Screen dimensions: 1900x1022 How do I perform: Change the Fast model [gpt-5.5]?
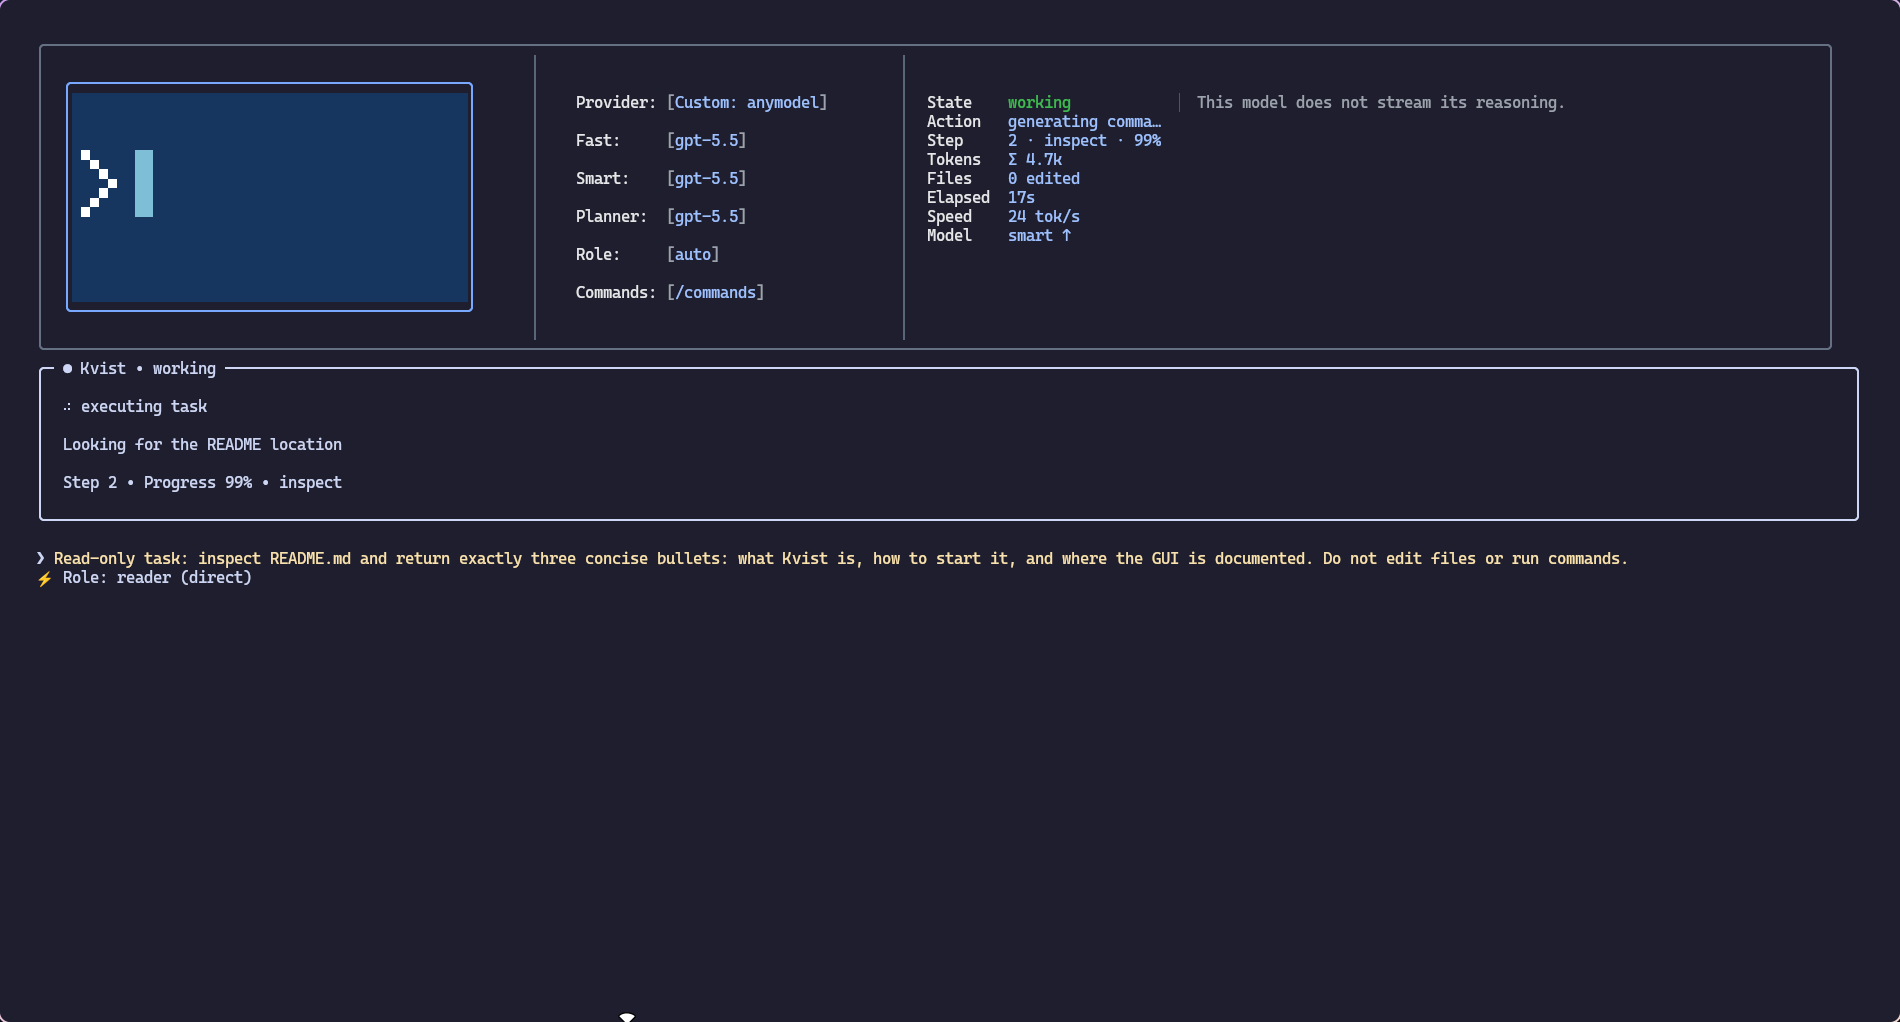(706, 140)
